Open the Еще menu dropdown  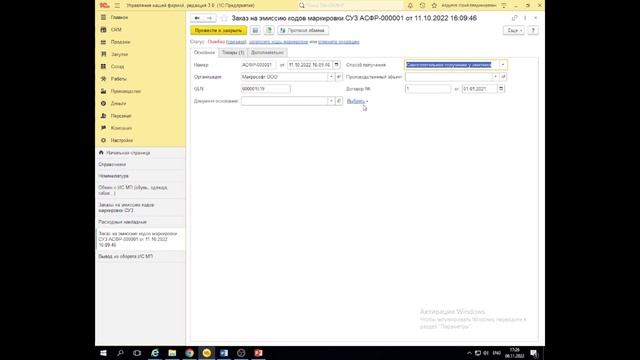(514, 31)
